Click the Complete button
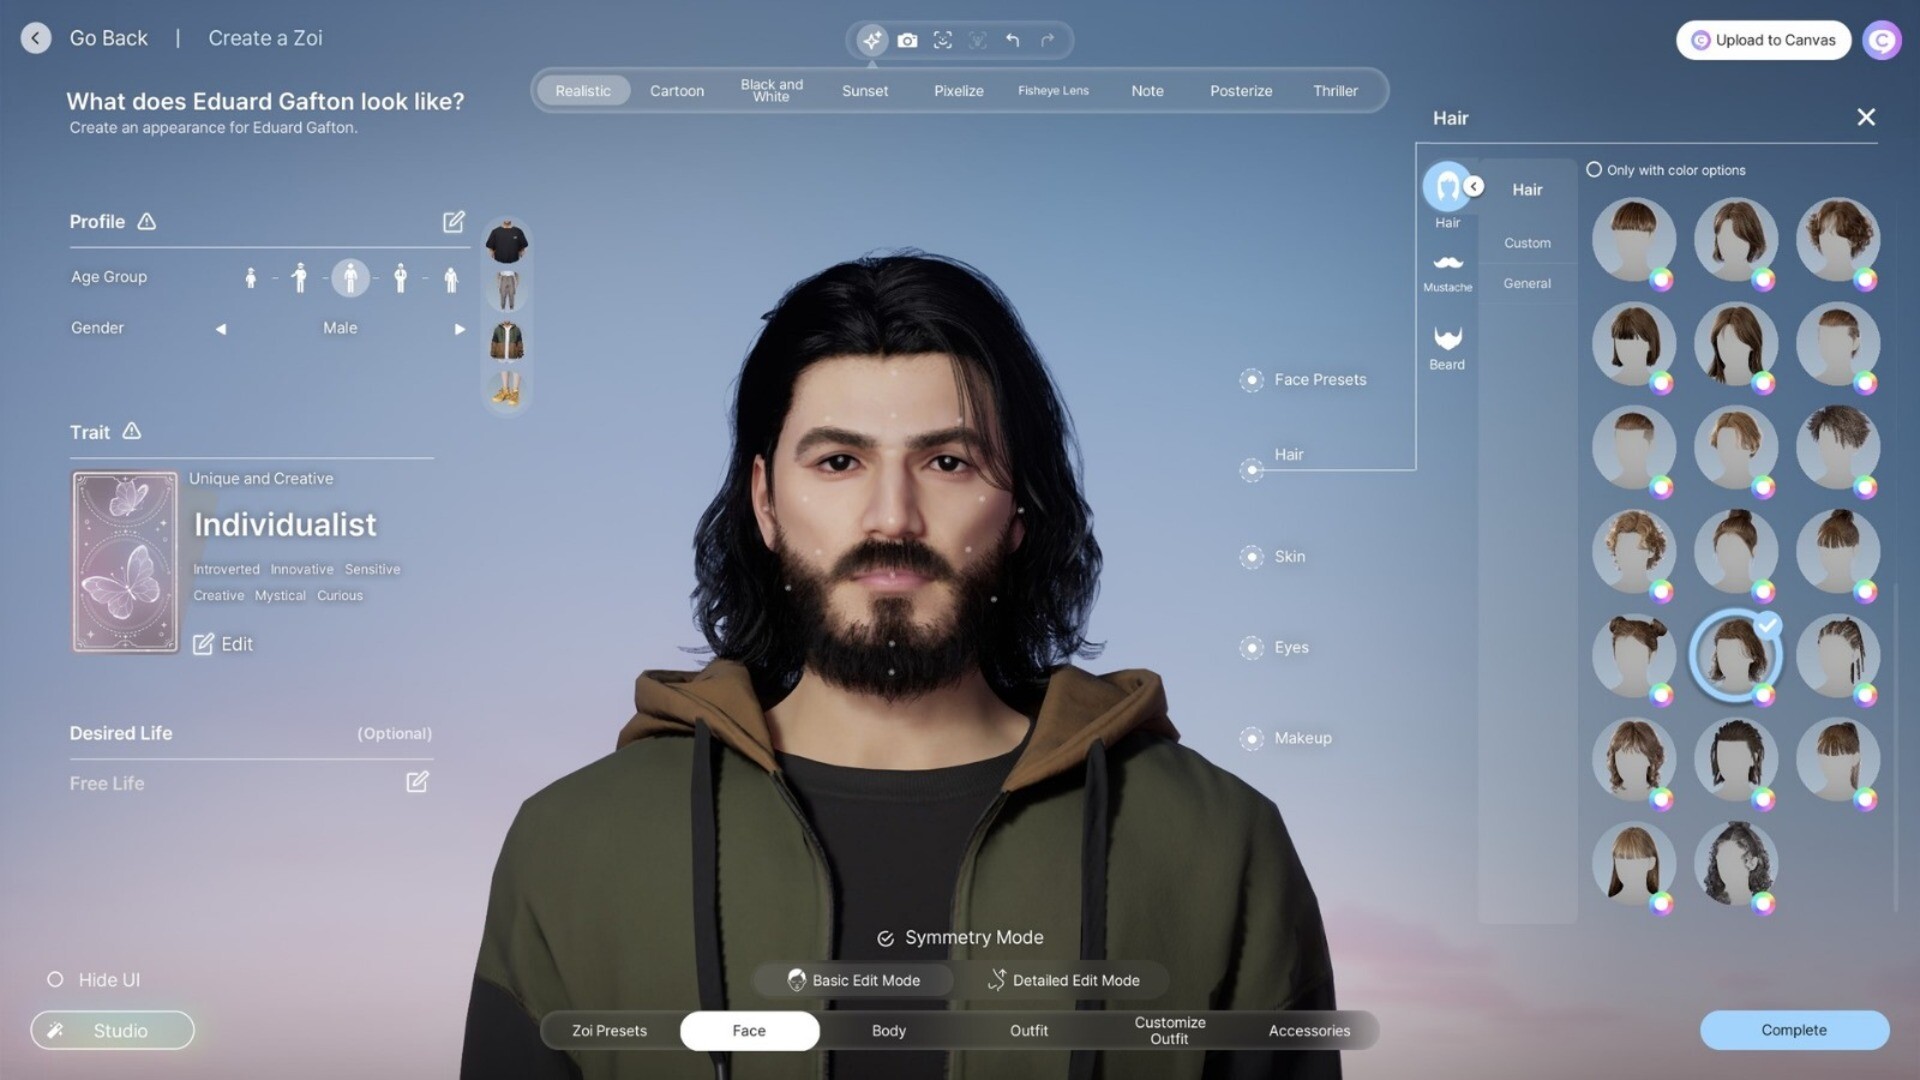 1794,1030
